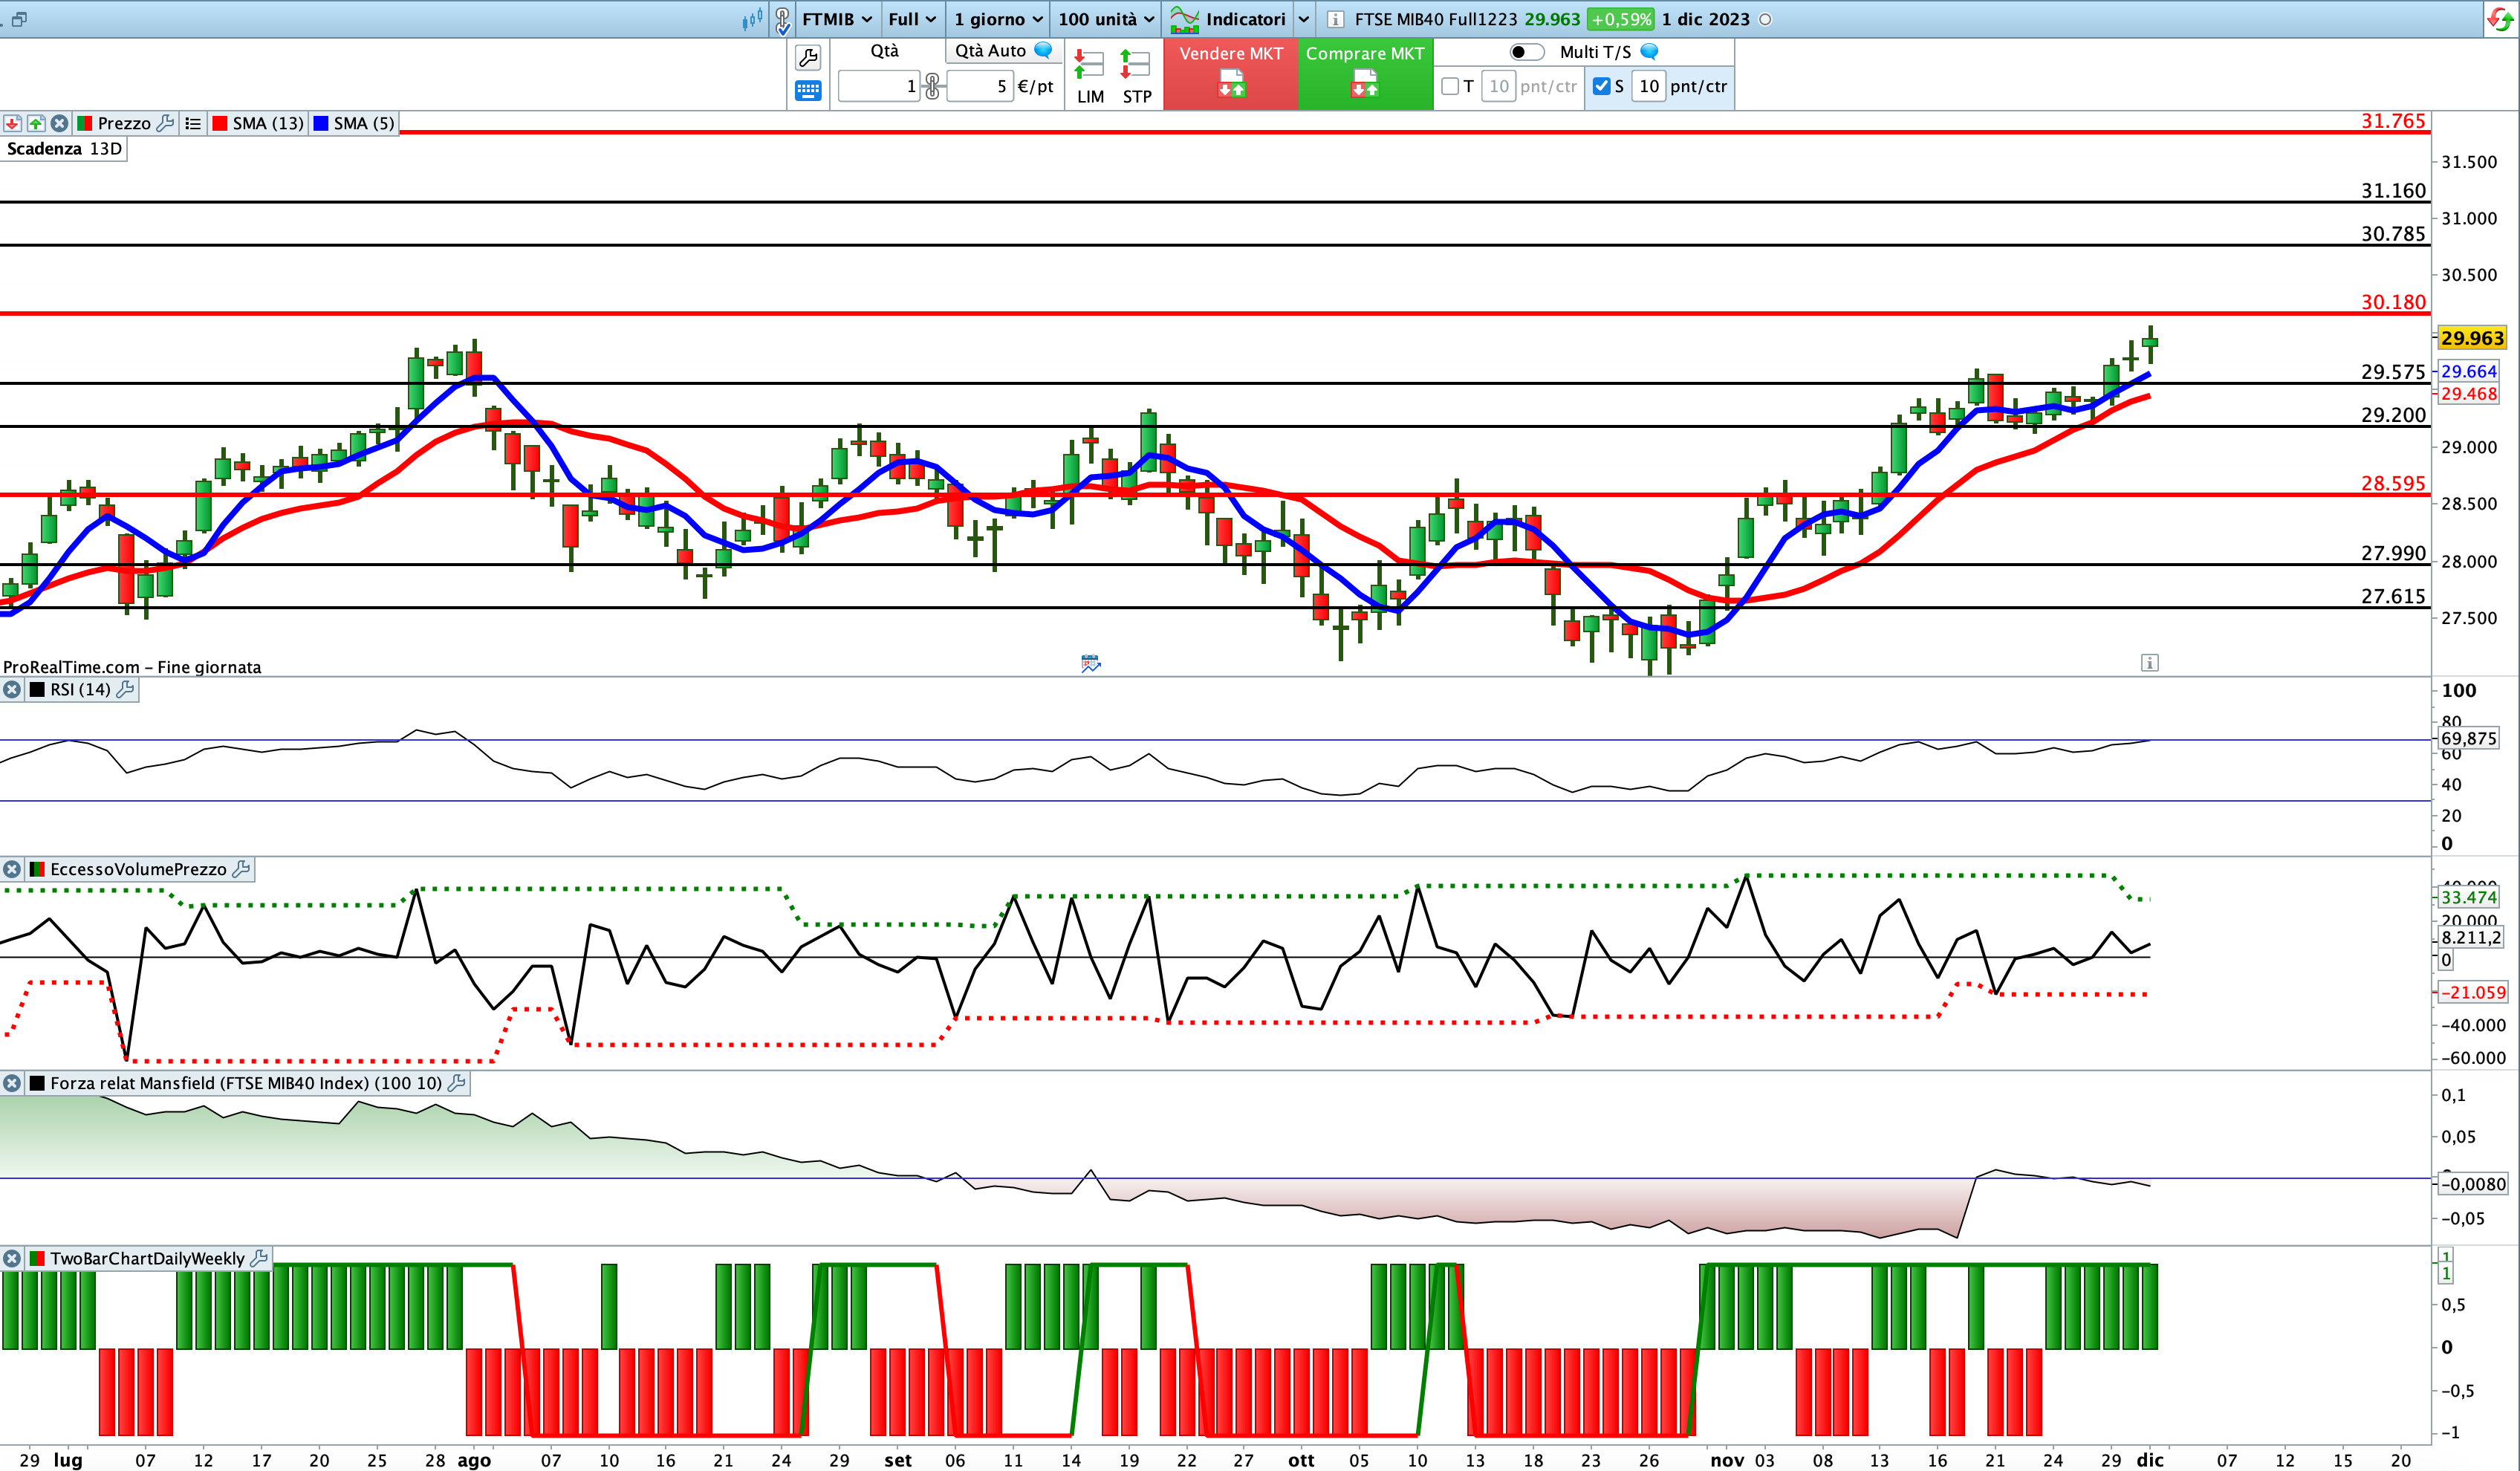
Task: Click the window restore icon top left
Action: (x=18, y=19)
